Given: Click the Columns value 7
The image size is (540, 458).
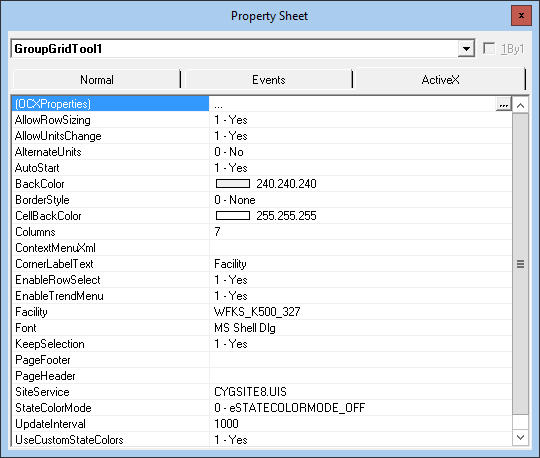Looking at the screenshot, I should [x=217, y=232].
